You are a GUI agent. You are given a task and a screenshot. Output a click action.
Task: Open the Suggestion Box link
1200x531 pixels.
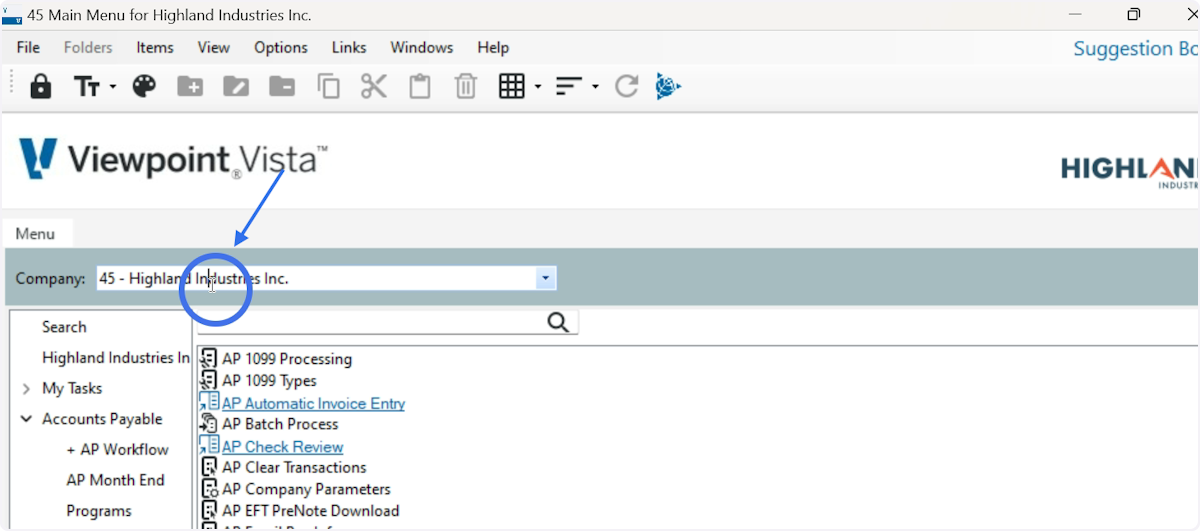click(x=1136, y=48)
